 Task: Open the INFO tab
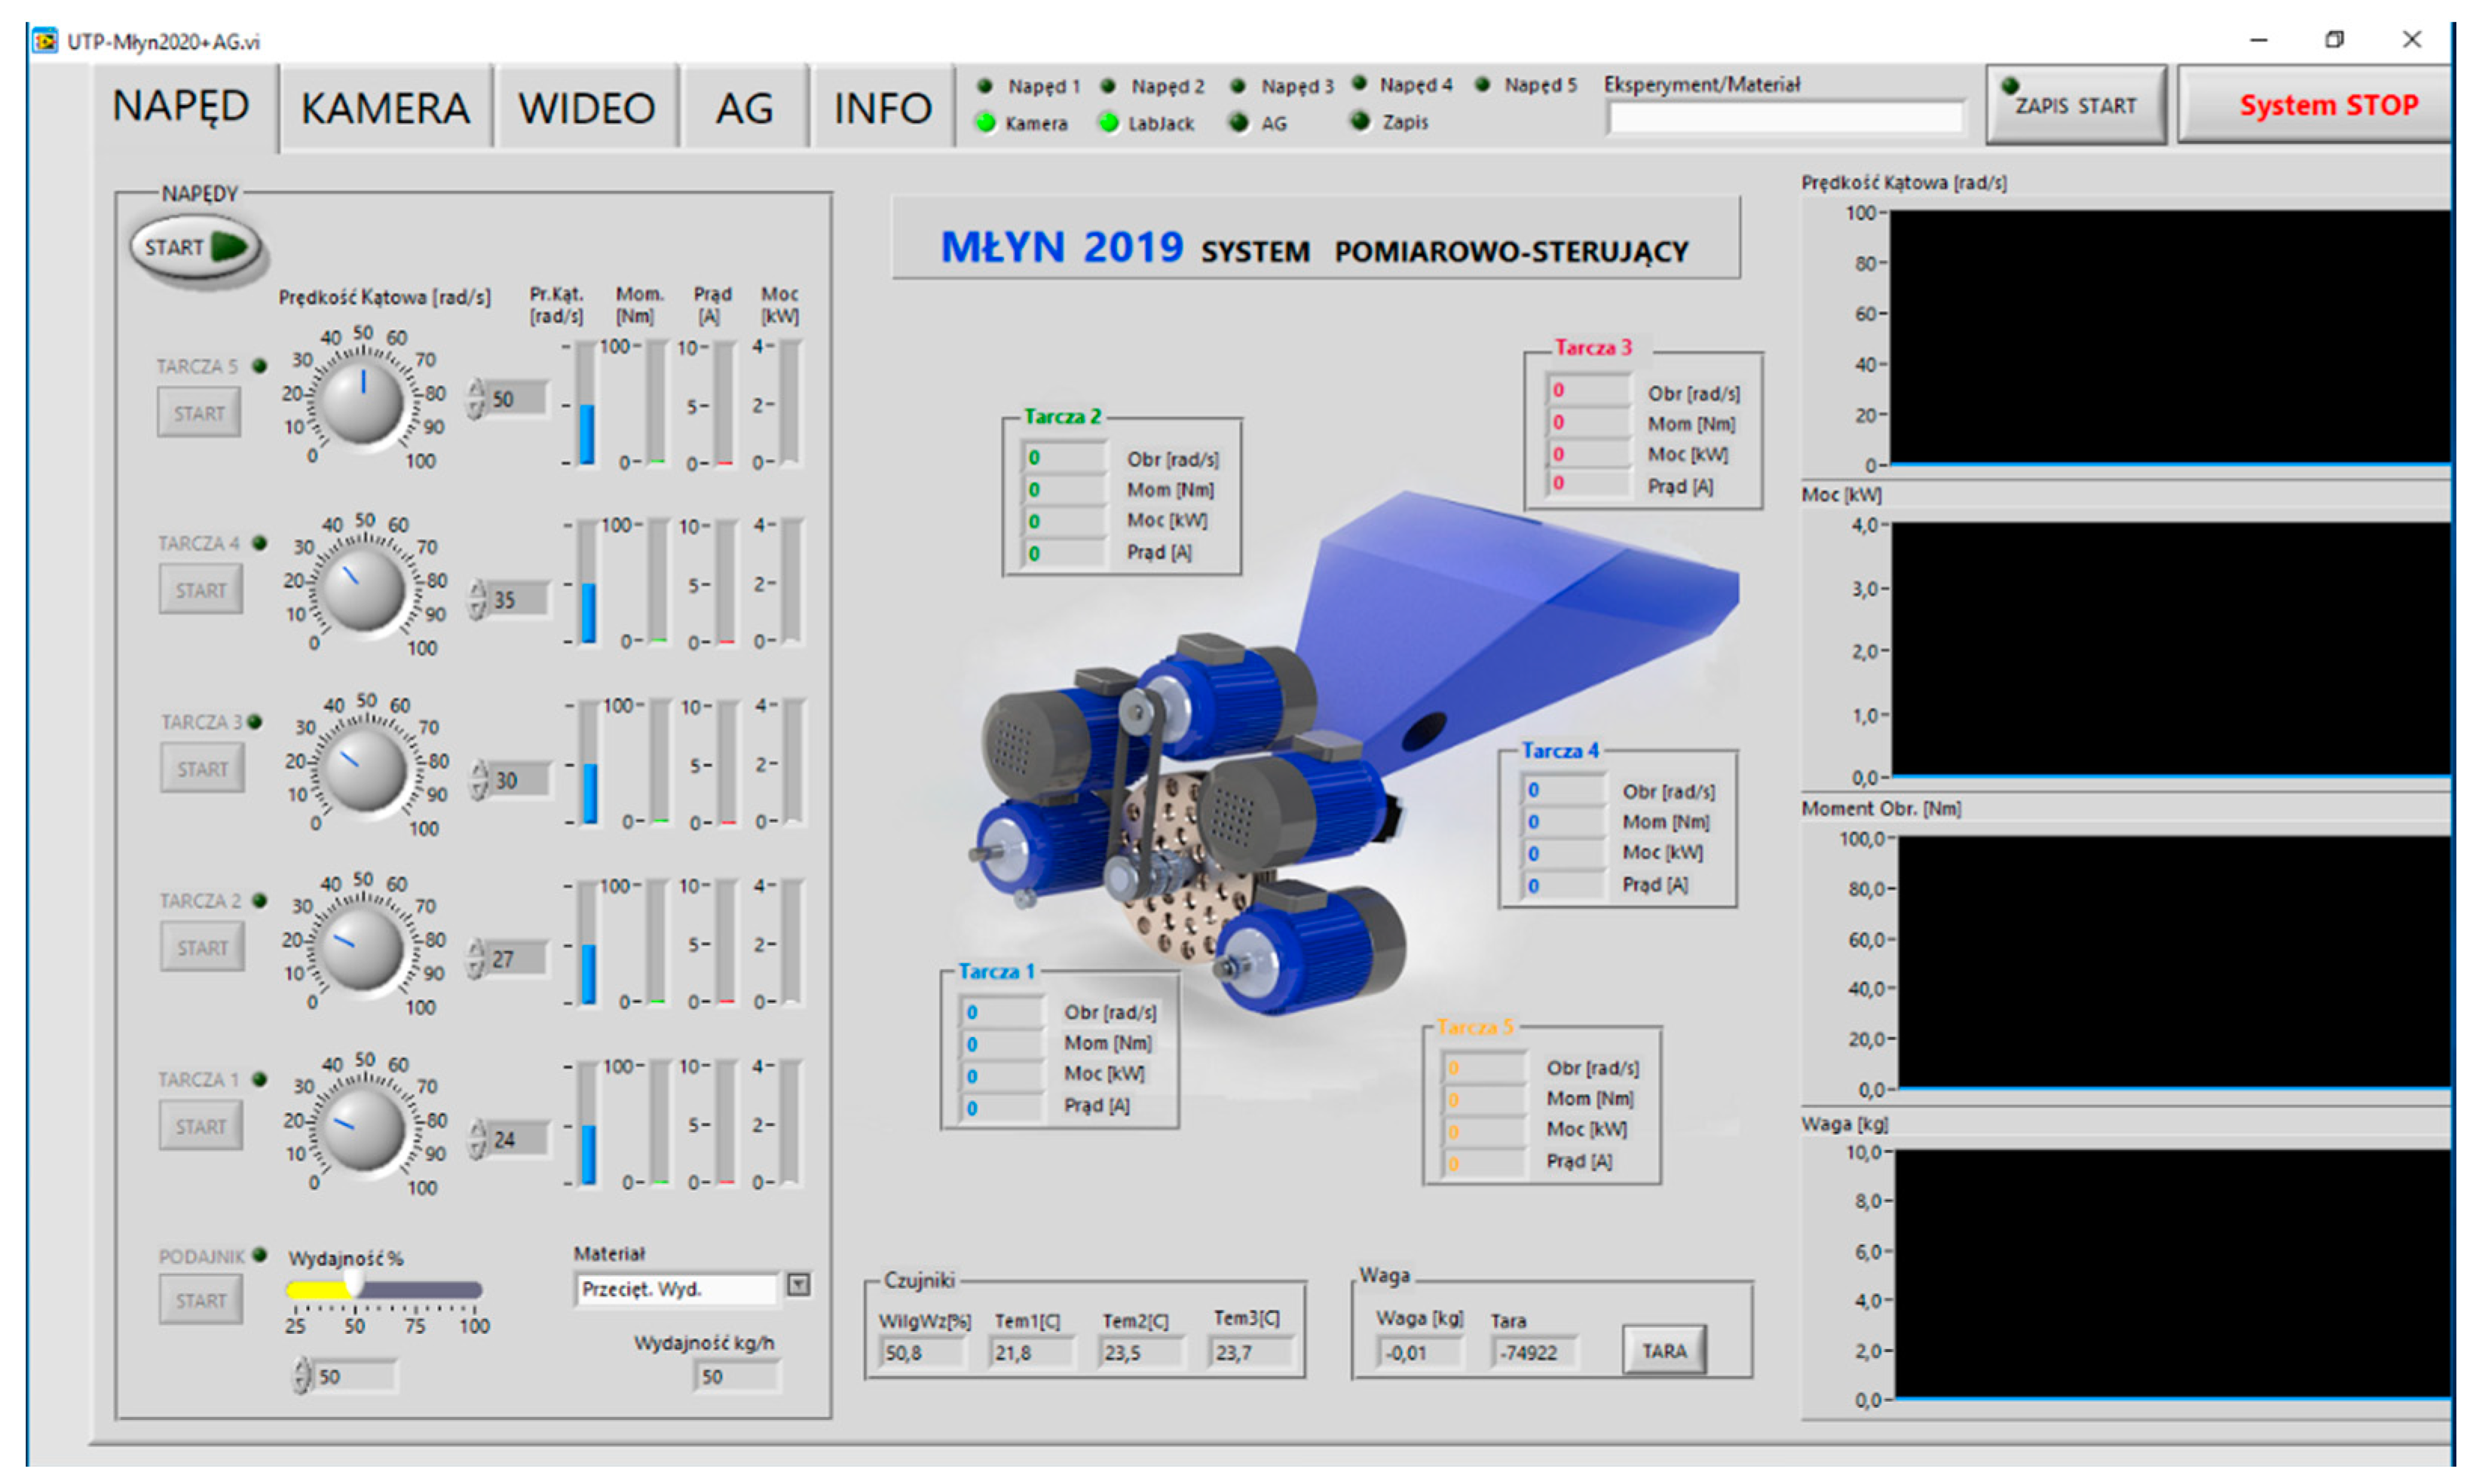(x=882, y=108)
